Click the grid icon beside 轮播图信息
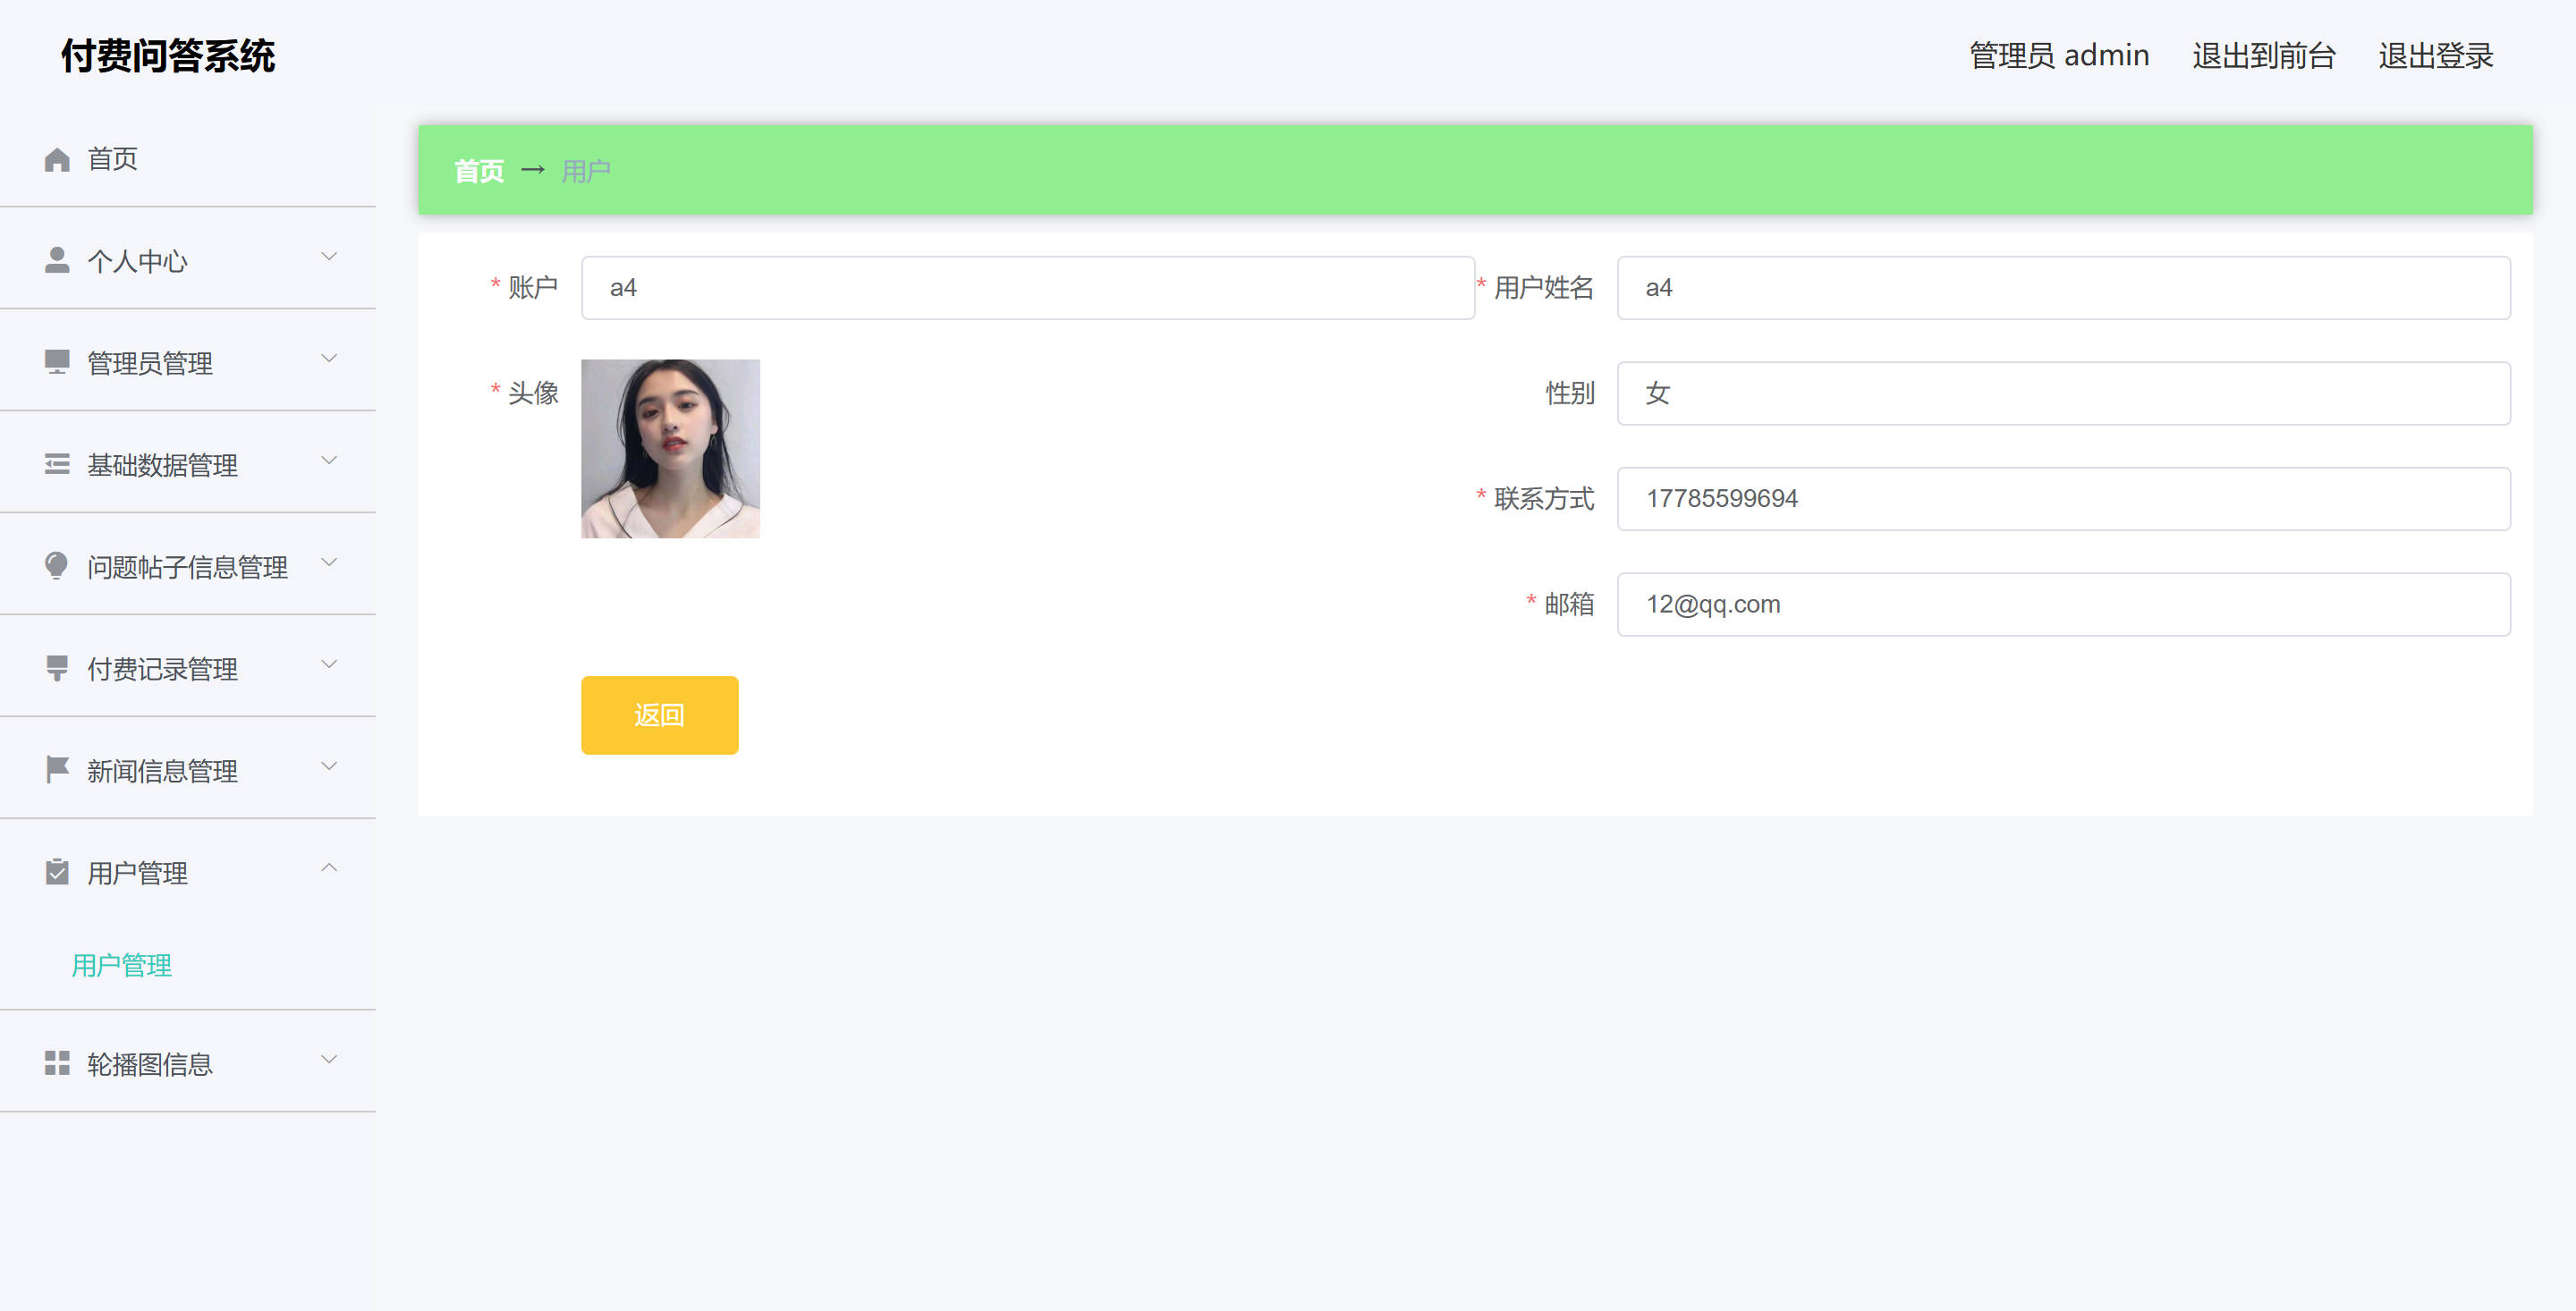2576x1311 pixels. (x=57, y=1063)
